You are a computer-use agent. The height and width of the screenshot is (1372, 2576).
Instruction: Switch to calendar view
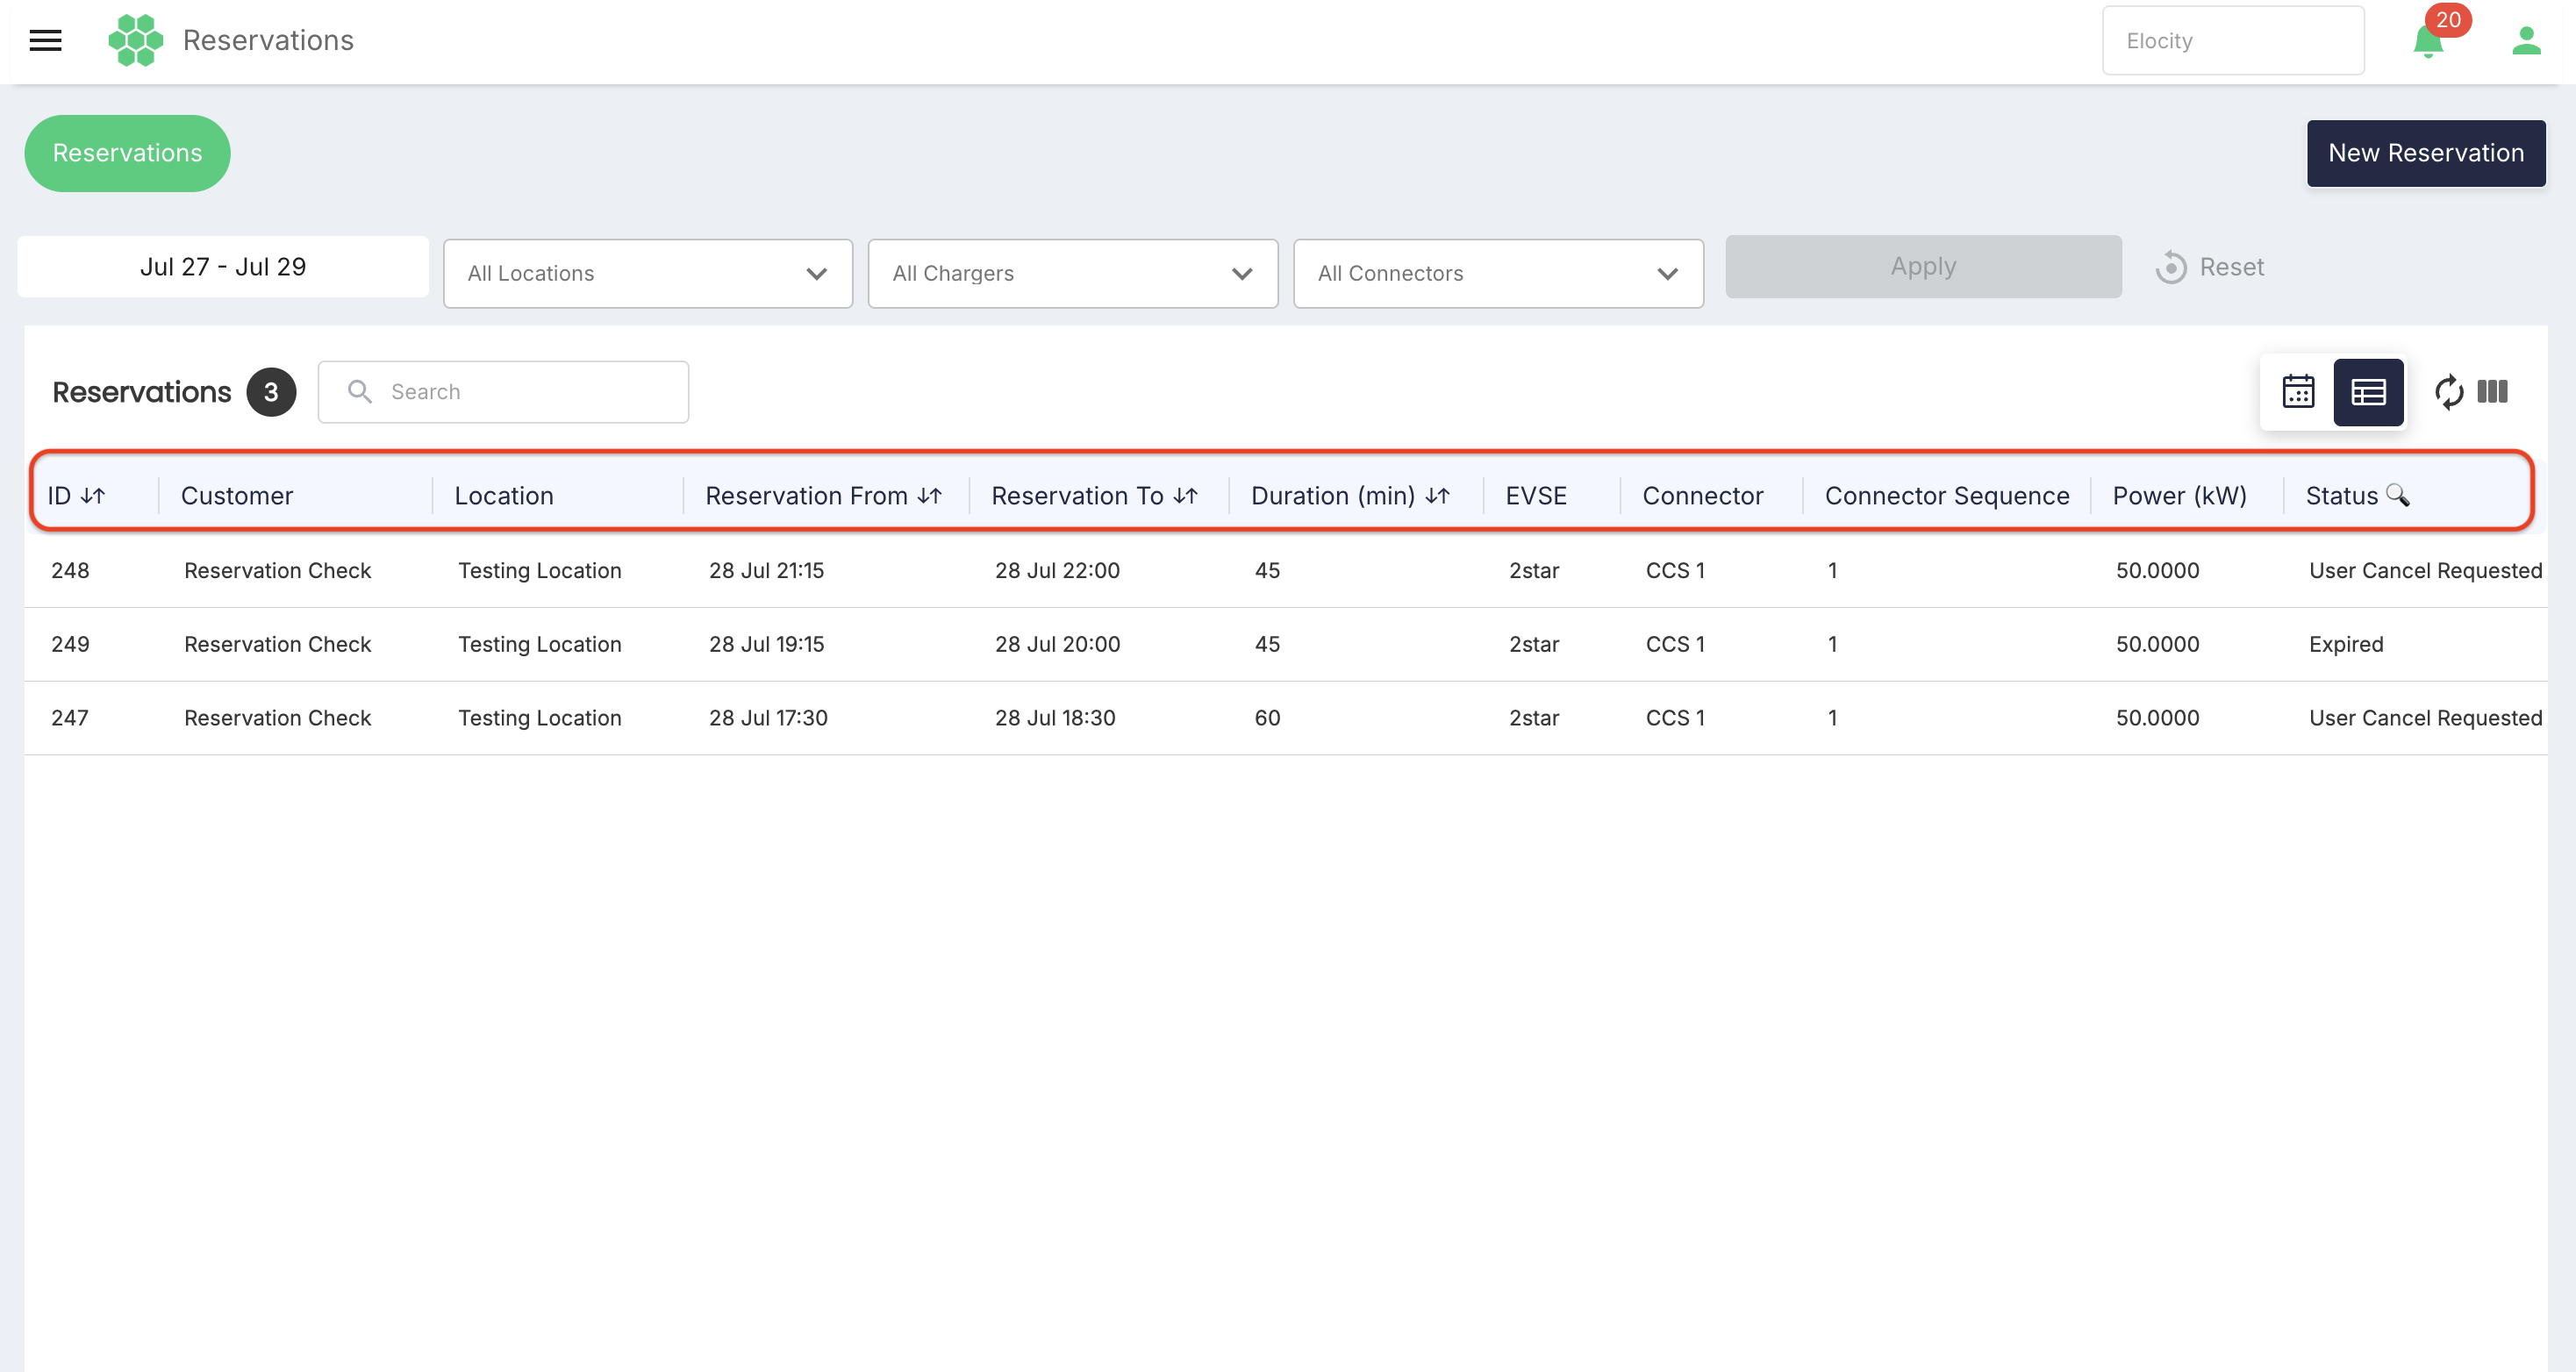click(2298, 392)
